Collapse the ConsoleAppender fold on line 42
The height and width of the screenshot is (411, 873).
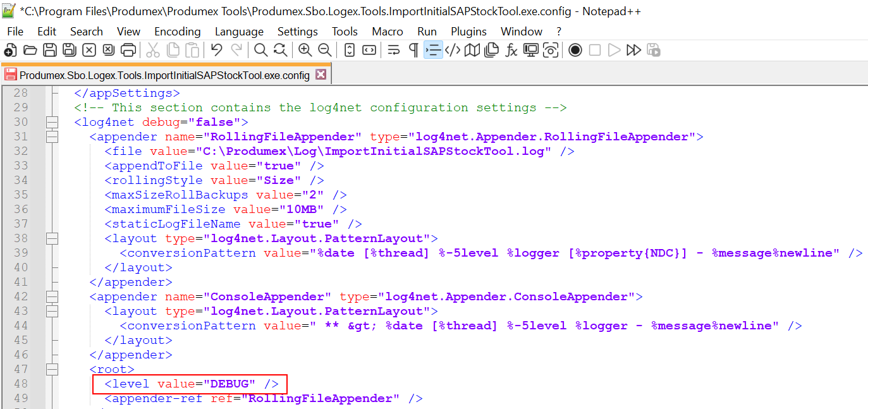pyautogui.click(x=52, y=296)
